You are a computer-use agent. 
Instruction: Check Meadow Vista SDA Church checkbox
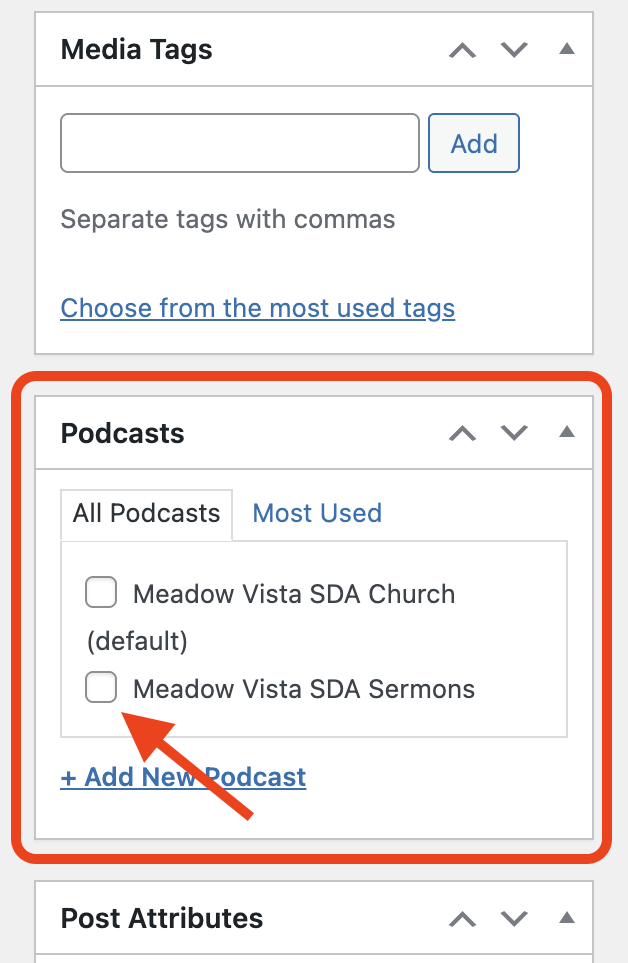pos(101,593)
